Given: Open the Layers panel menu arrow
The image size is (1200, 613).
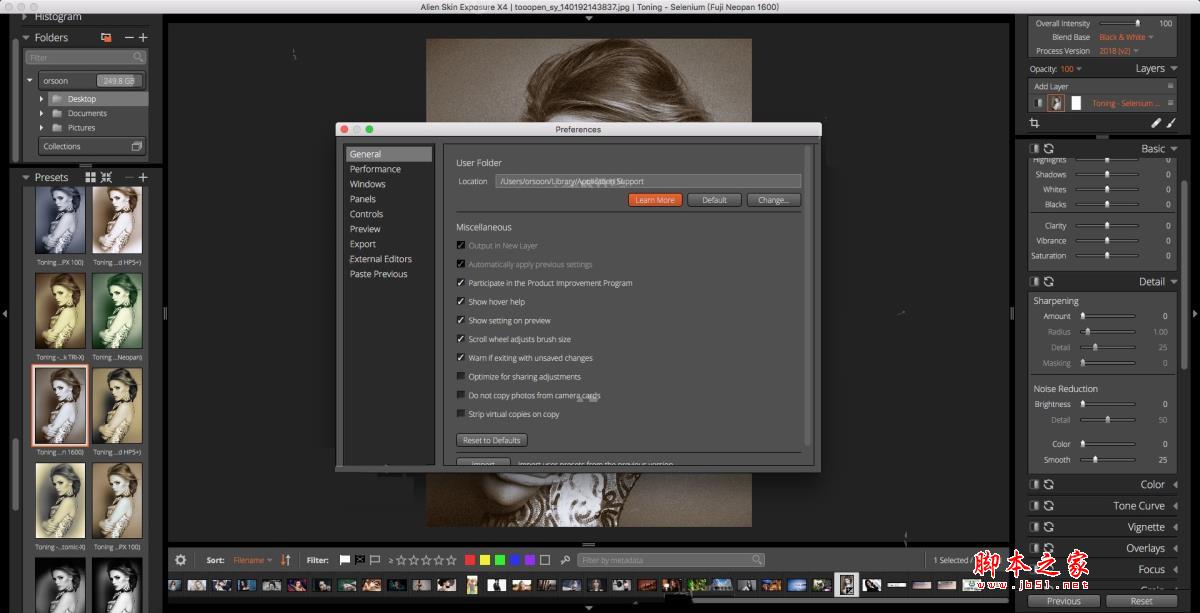Looking at the screenshot, I should pos(1173,69).
